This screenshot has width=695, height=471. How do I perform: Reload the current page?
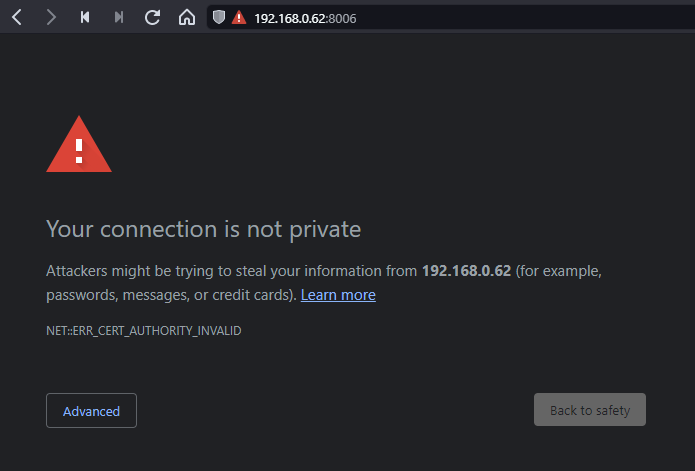tap(152, 17)
